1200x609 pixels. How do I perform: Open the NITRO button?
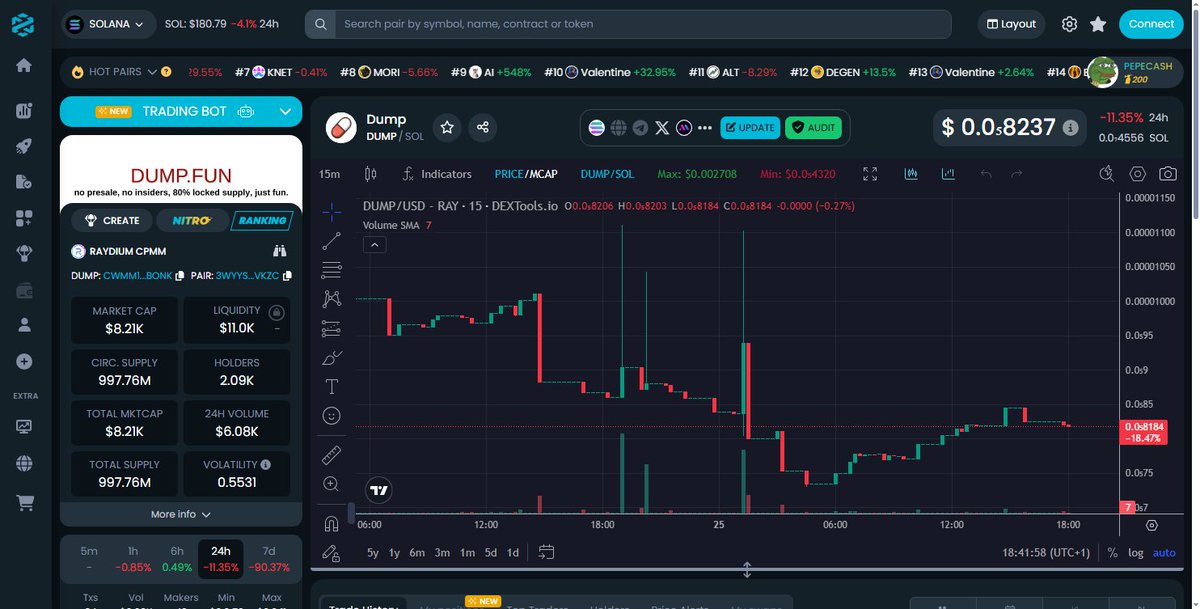[192, 220]
